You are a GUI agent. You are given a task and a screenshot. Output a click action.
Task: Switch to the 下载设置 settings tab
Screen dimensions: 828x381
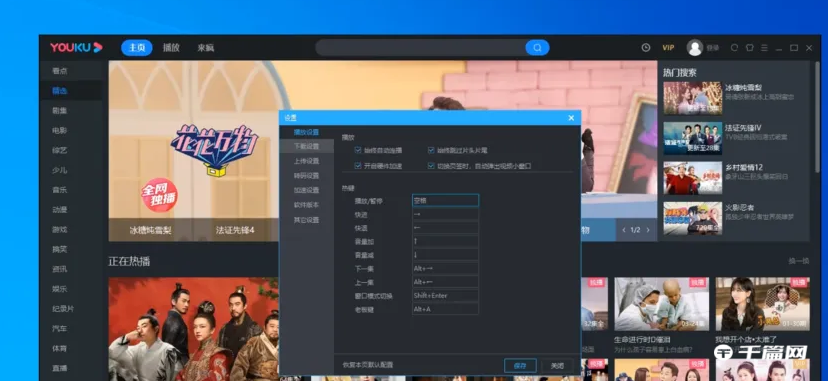[306, 146]
